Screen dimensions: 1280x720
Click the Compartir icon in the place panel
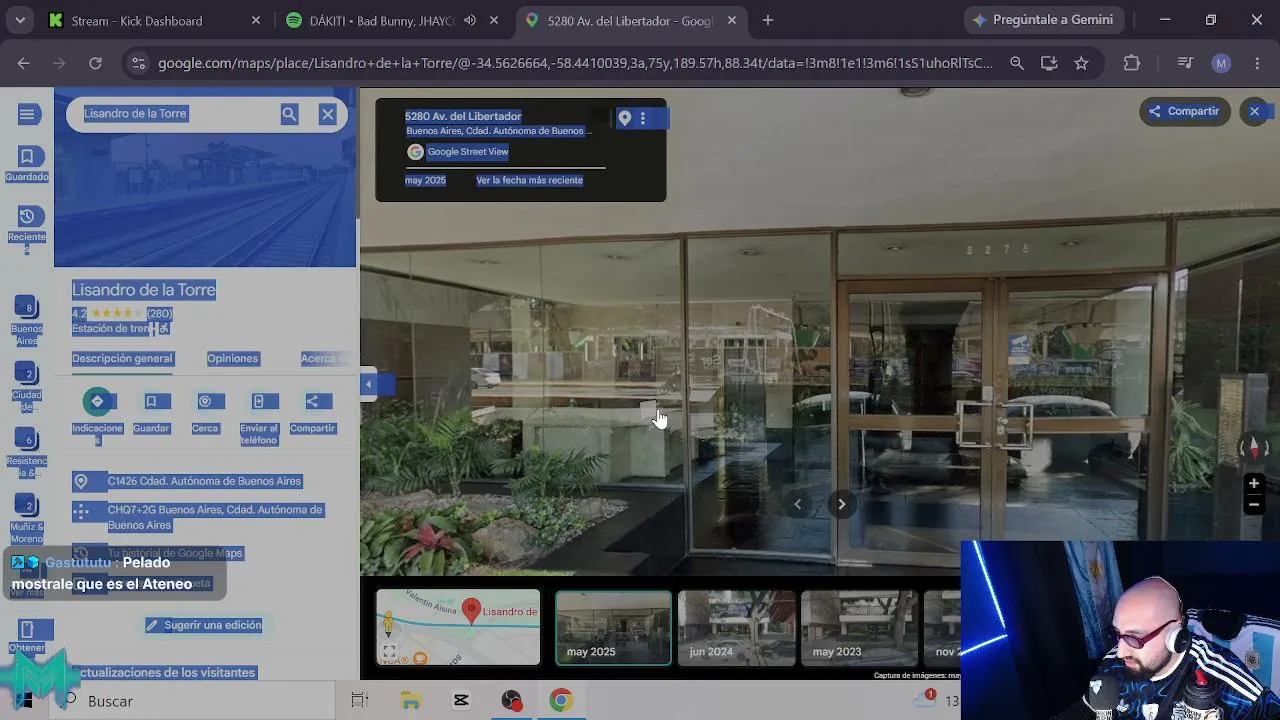pos(312,401)
